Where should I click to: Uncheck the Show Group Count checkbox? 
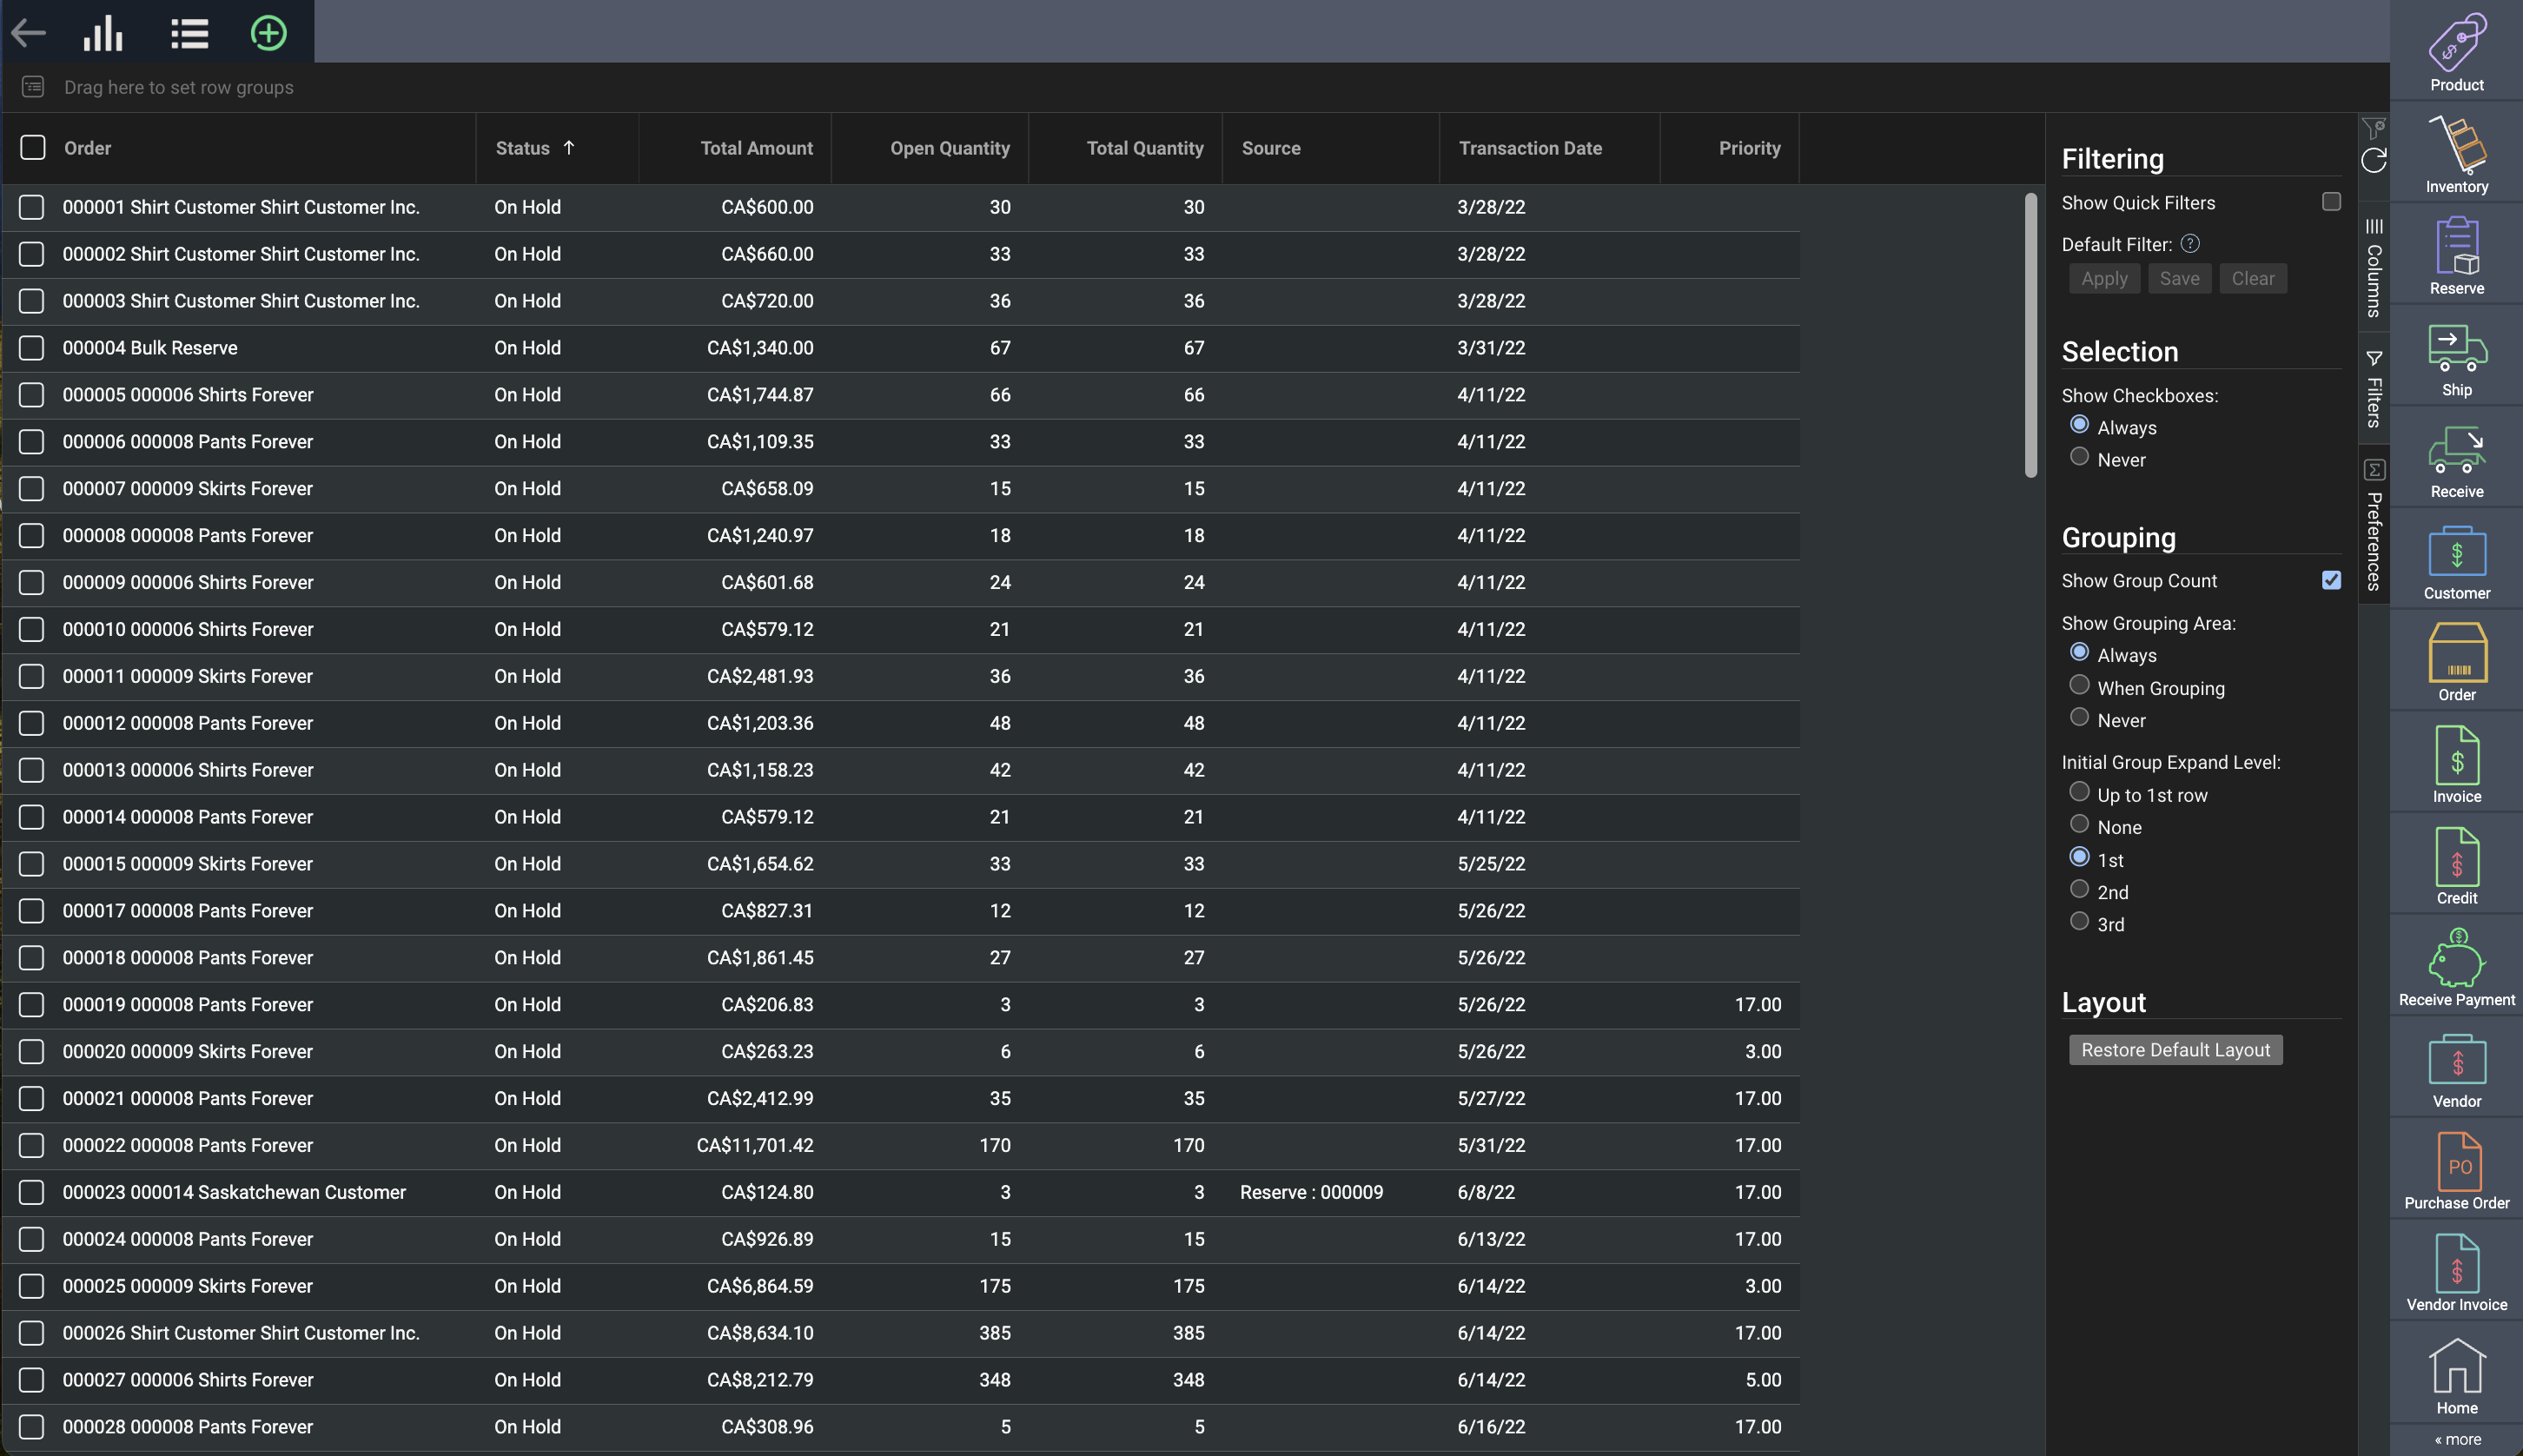pos(2331,580)
